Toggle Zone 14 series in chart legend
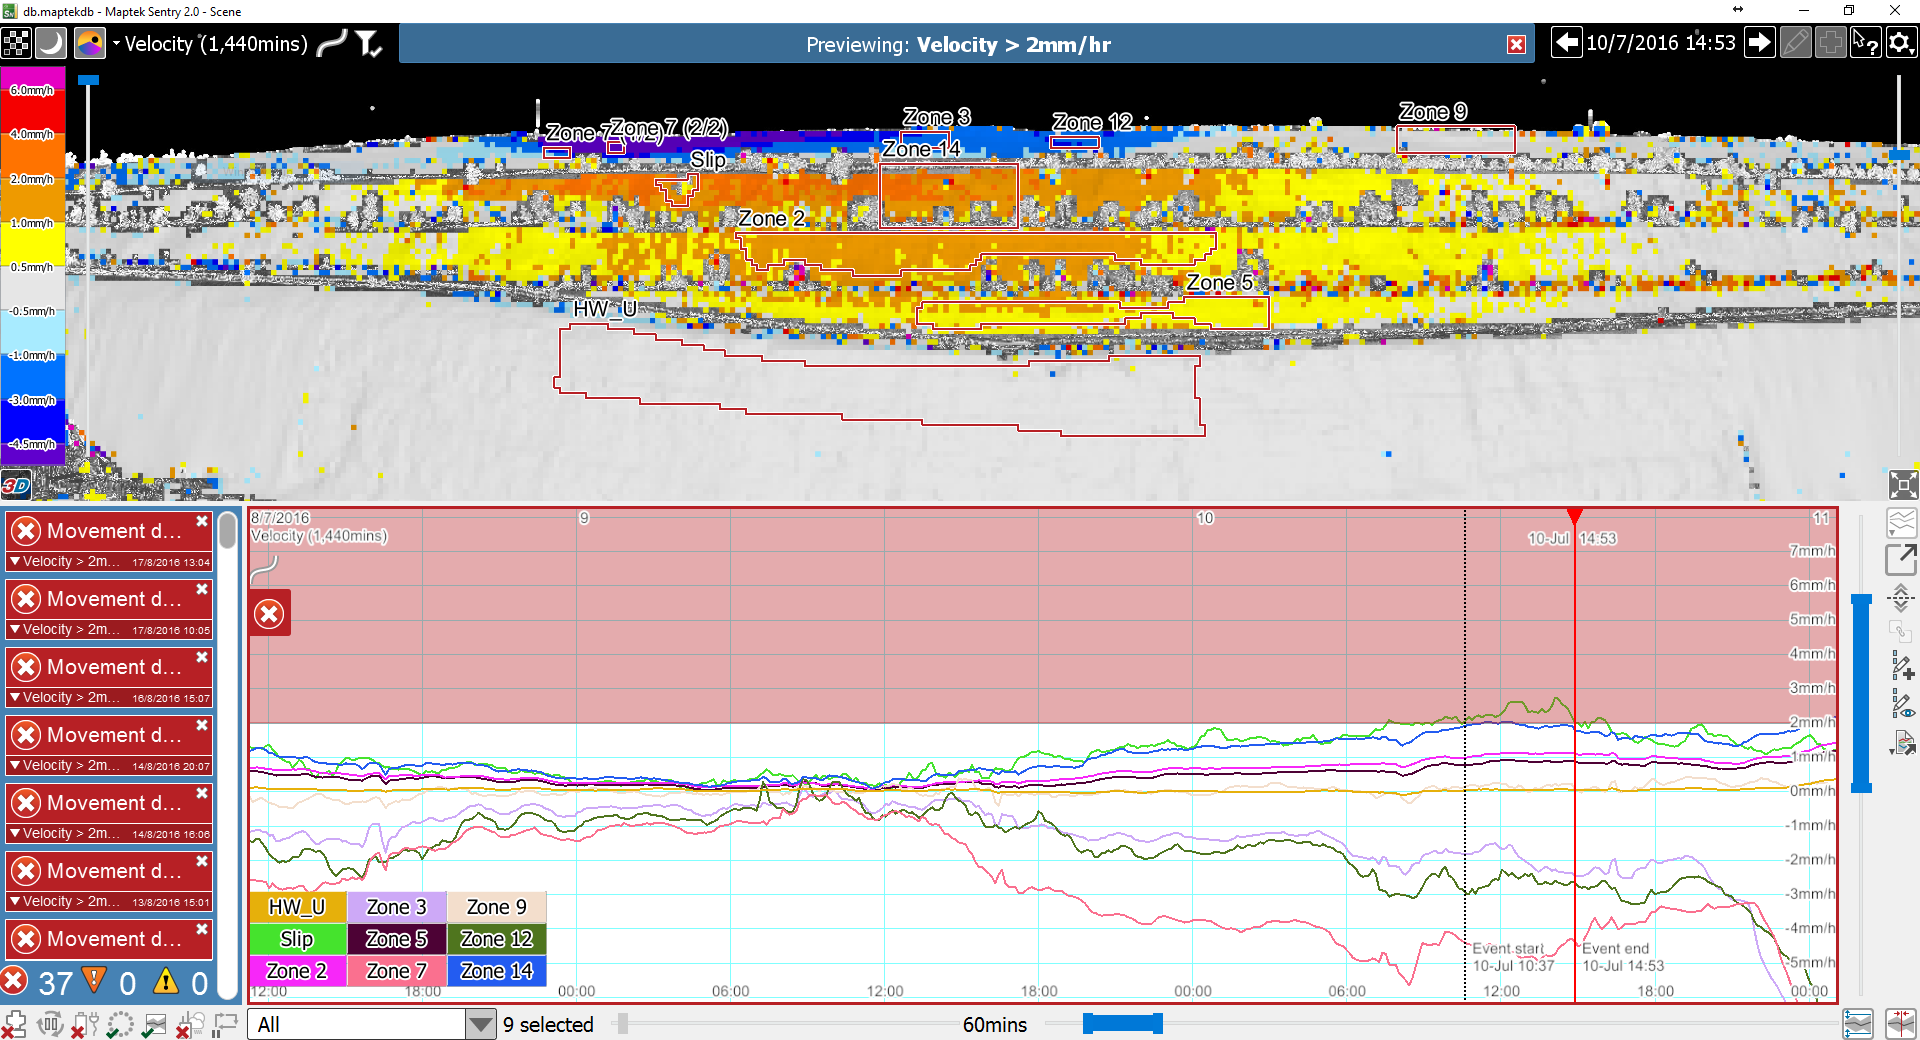 [x=497, y=971]
